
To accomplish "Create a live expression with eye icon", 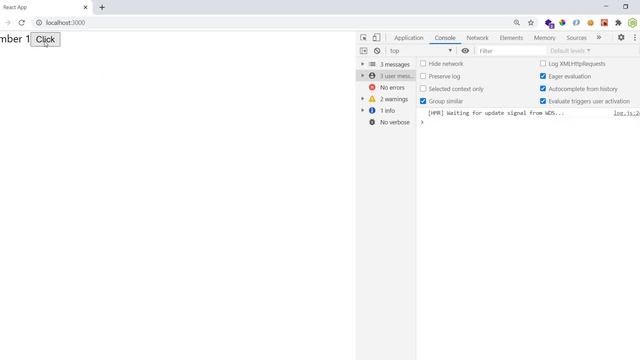I will click(465, 51).
